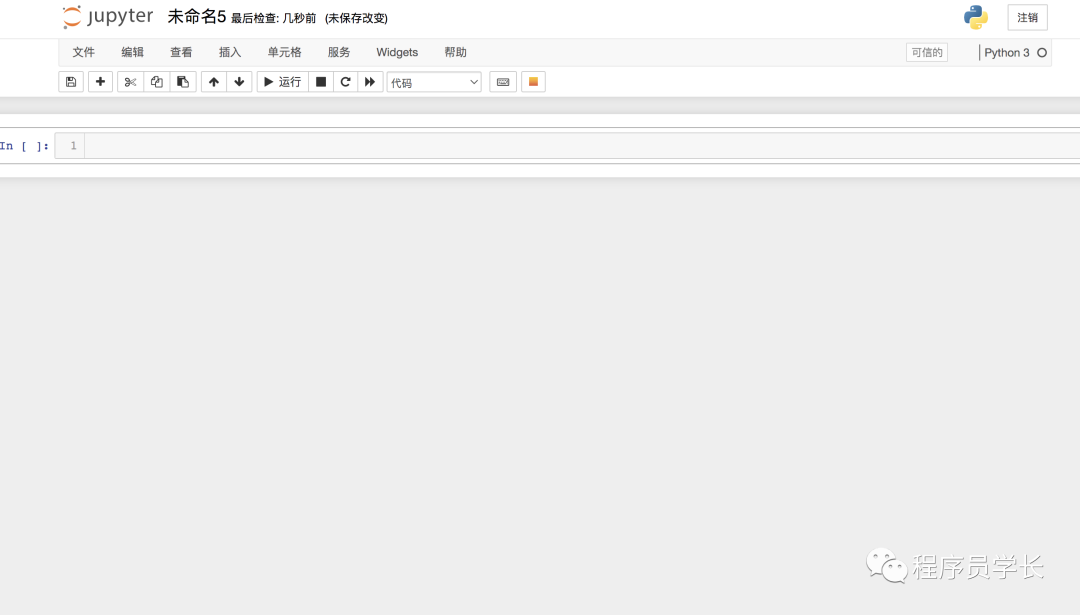Open the 文件 menu

click(83, 52)
